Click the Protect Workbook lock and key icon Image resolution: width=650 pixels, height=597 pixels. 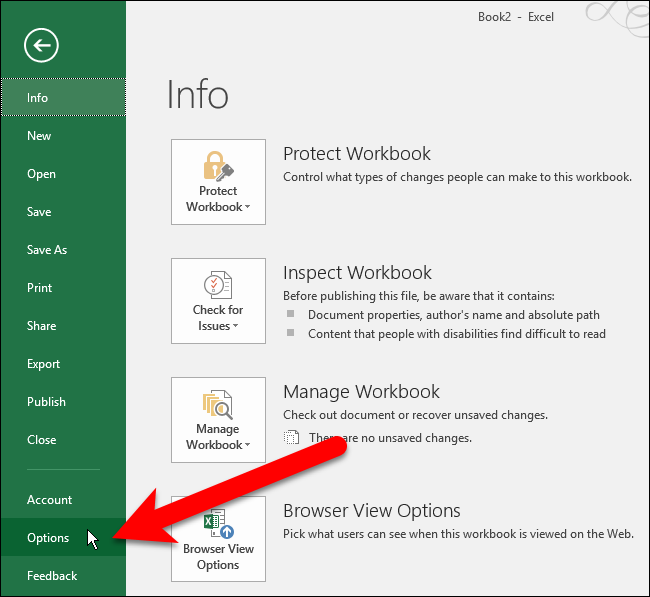[218, 166]
